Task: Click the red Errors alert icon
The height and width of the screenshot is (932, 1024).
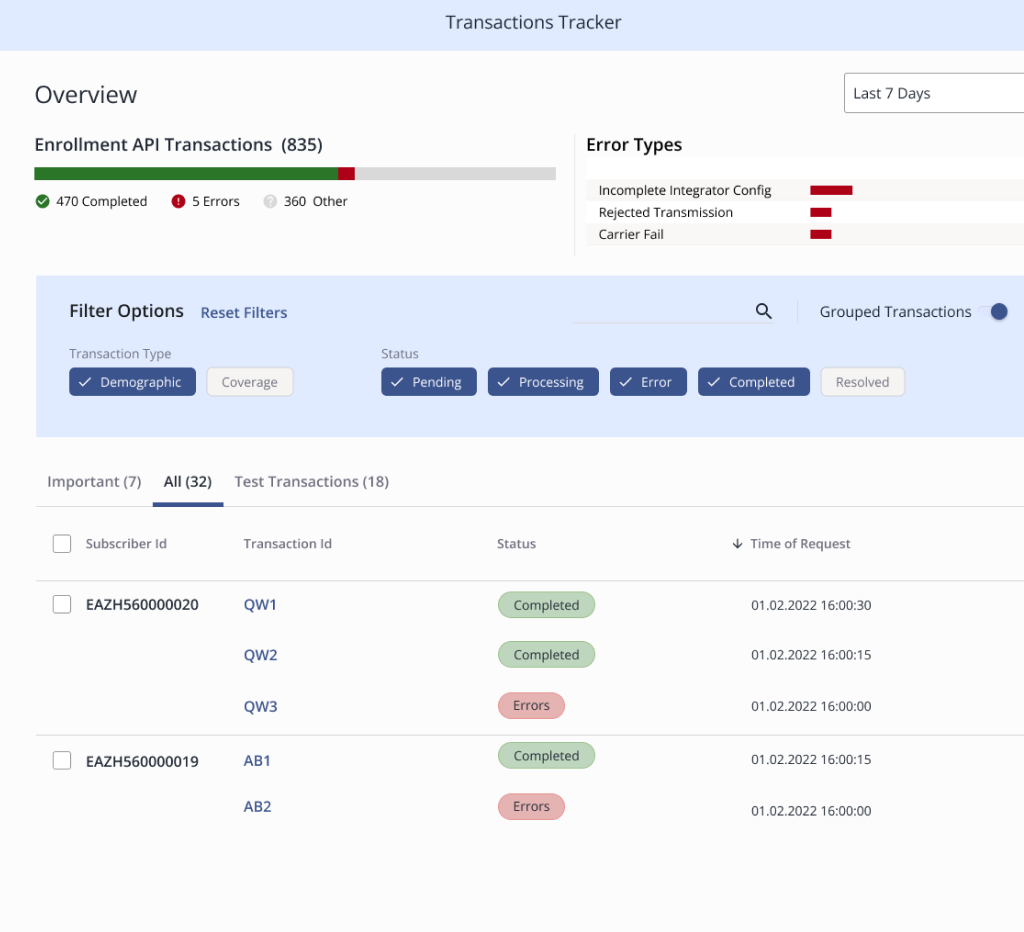Action: 178,201
